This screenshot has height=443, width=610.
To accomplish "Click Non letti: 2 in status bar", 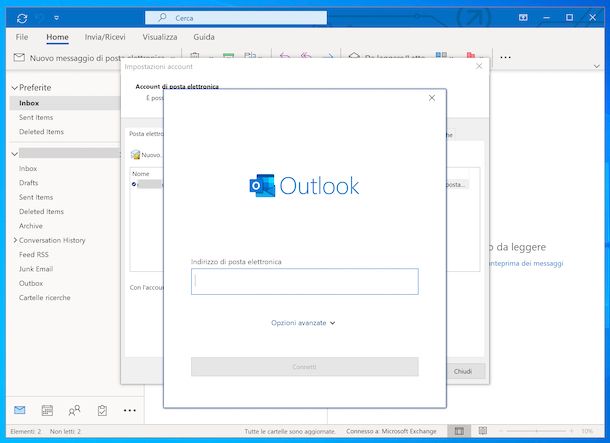I will tap(65, 431).
